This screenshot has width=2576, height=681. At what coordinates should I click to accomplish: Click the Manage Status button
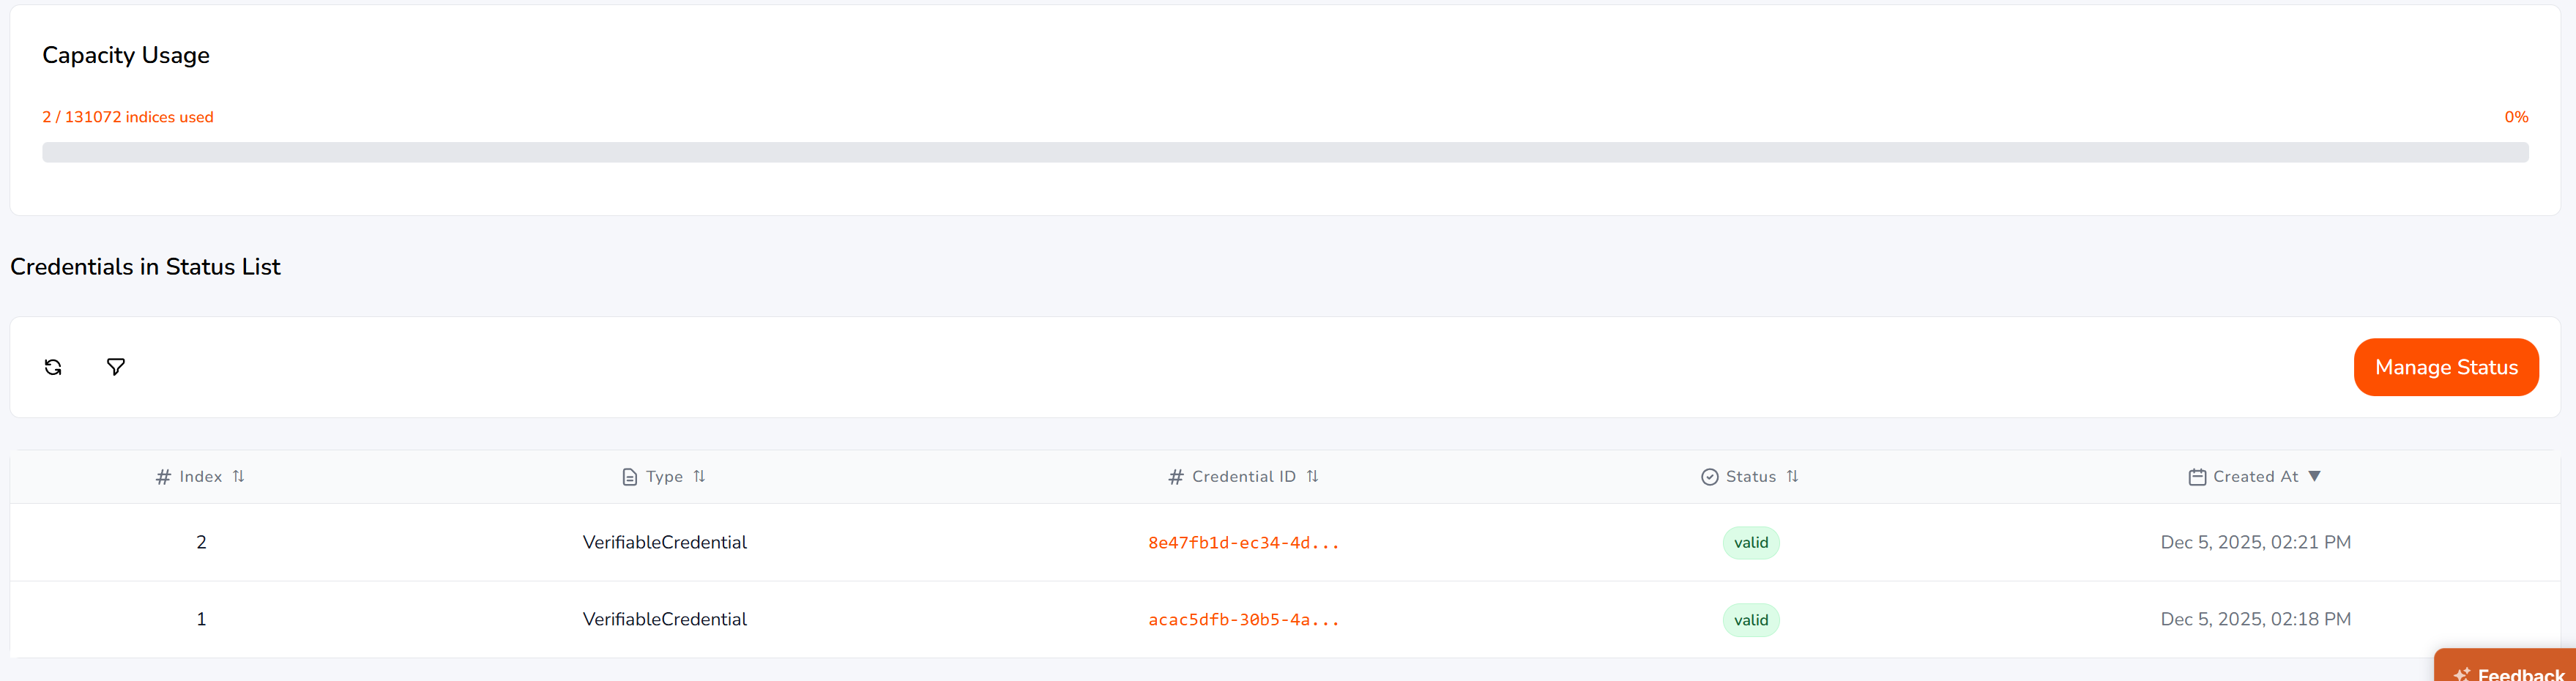click(2446, 367)
